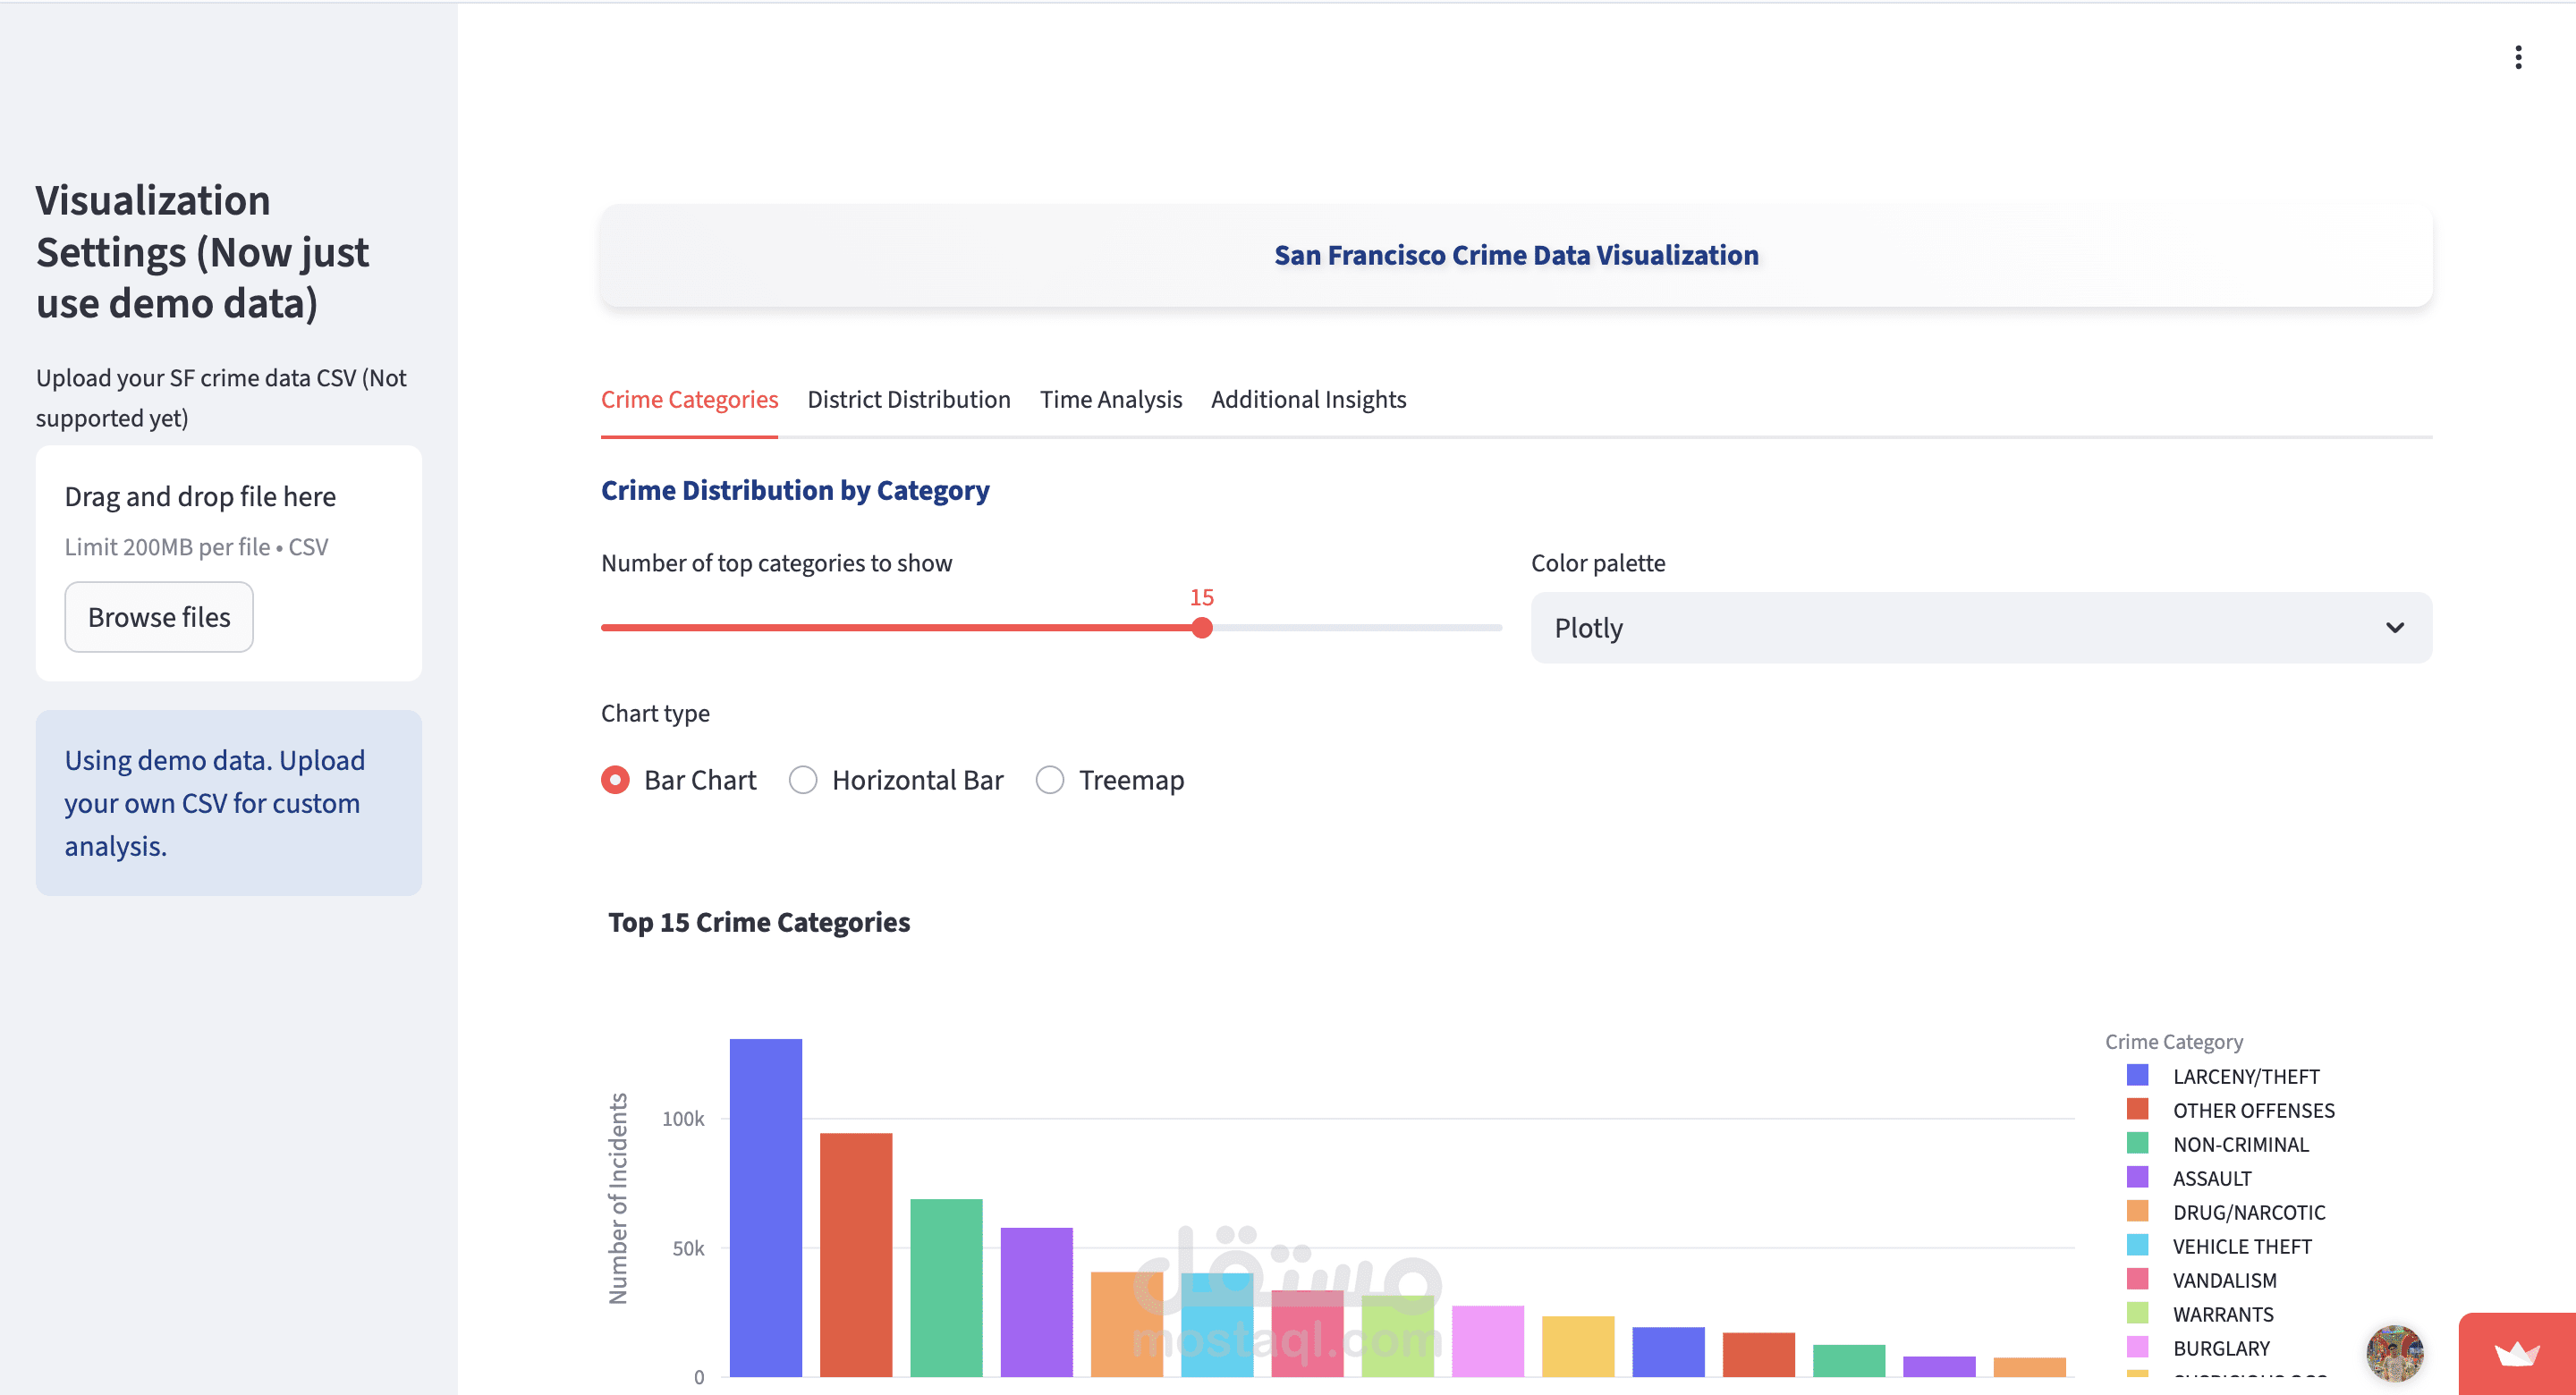Switch to the District Distribution tab
This screenshot has height=1395, width=2576.
point(909,399)
